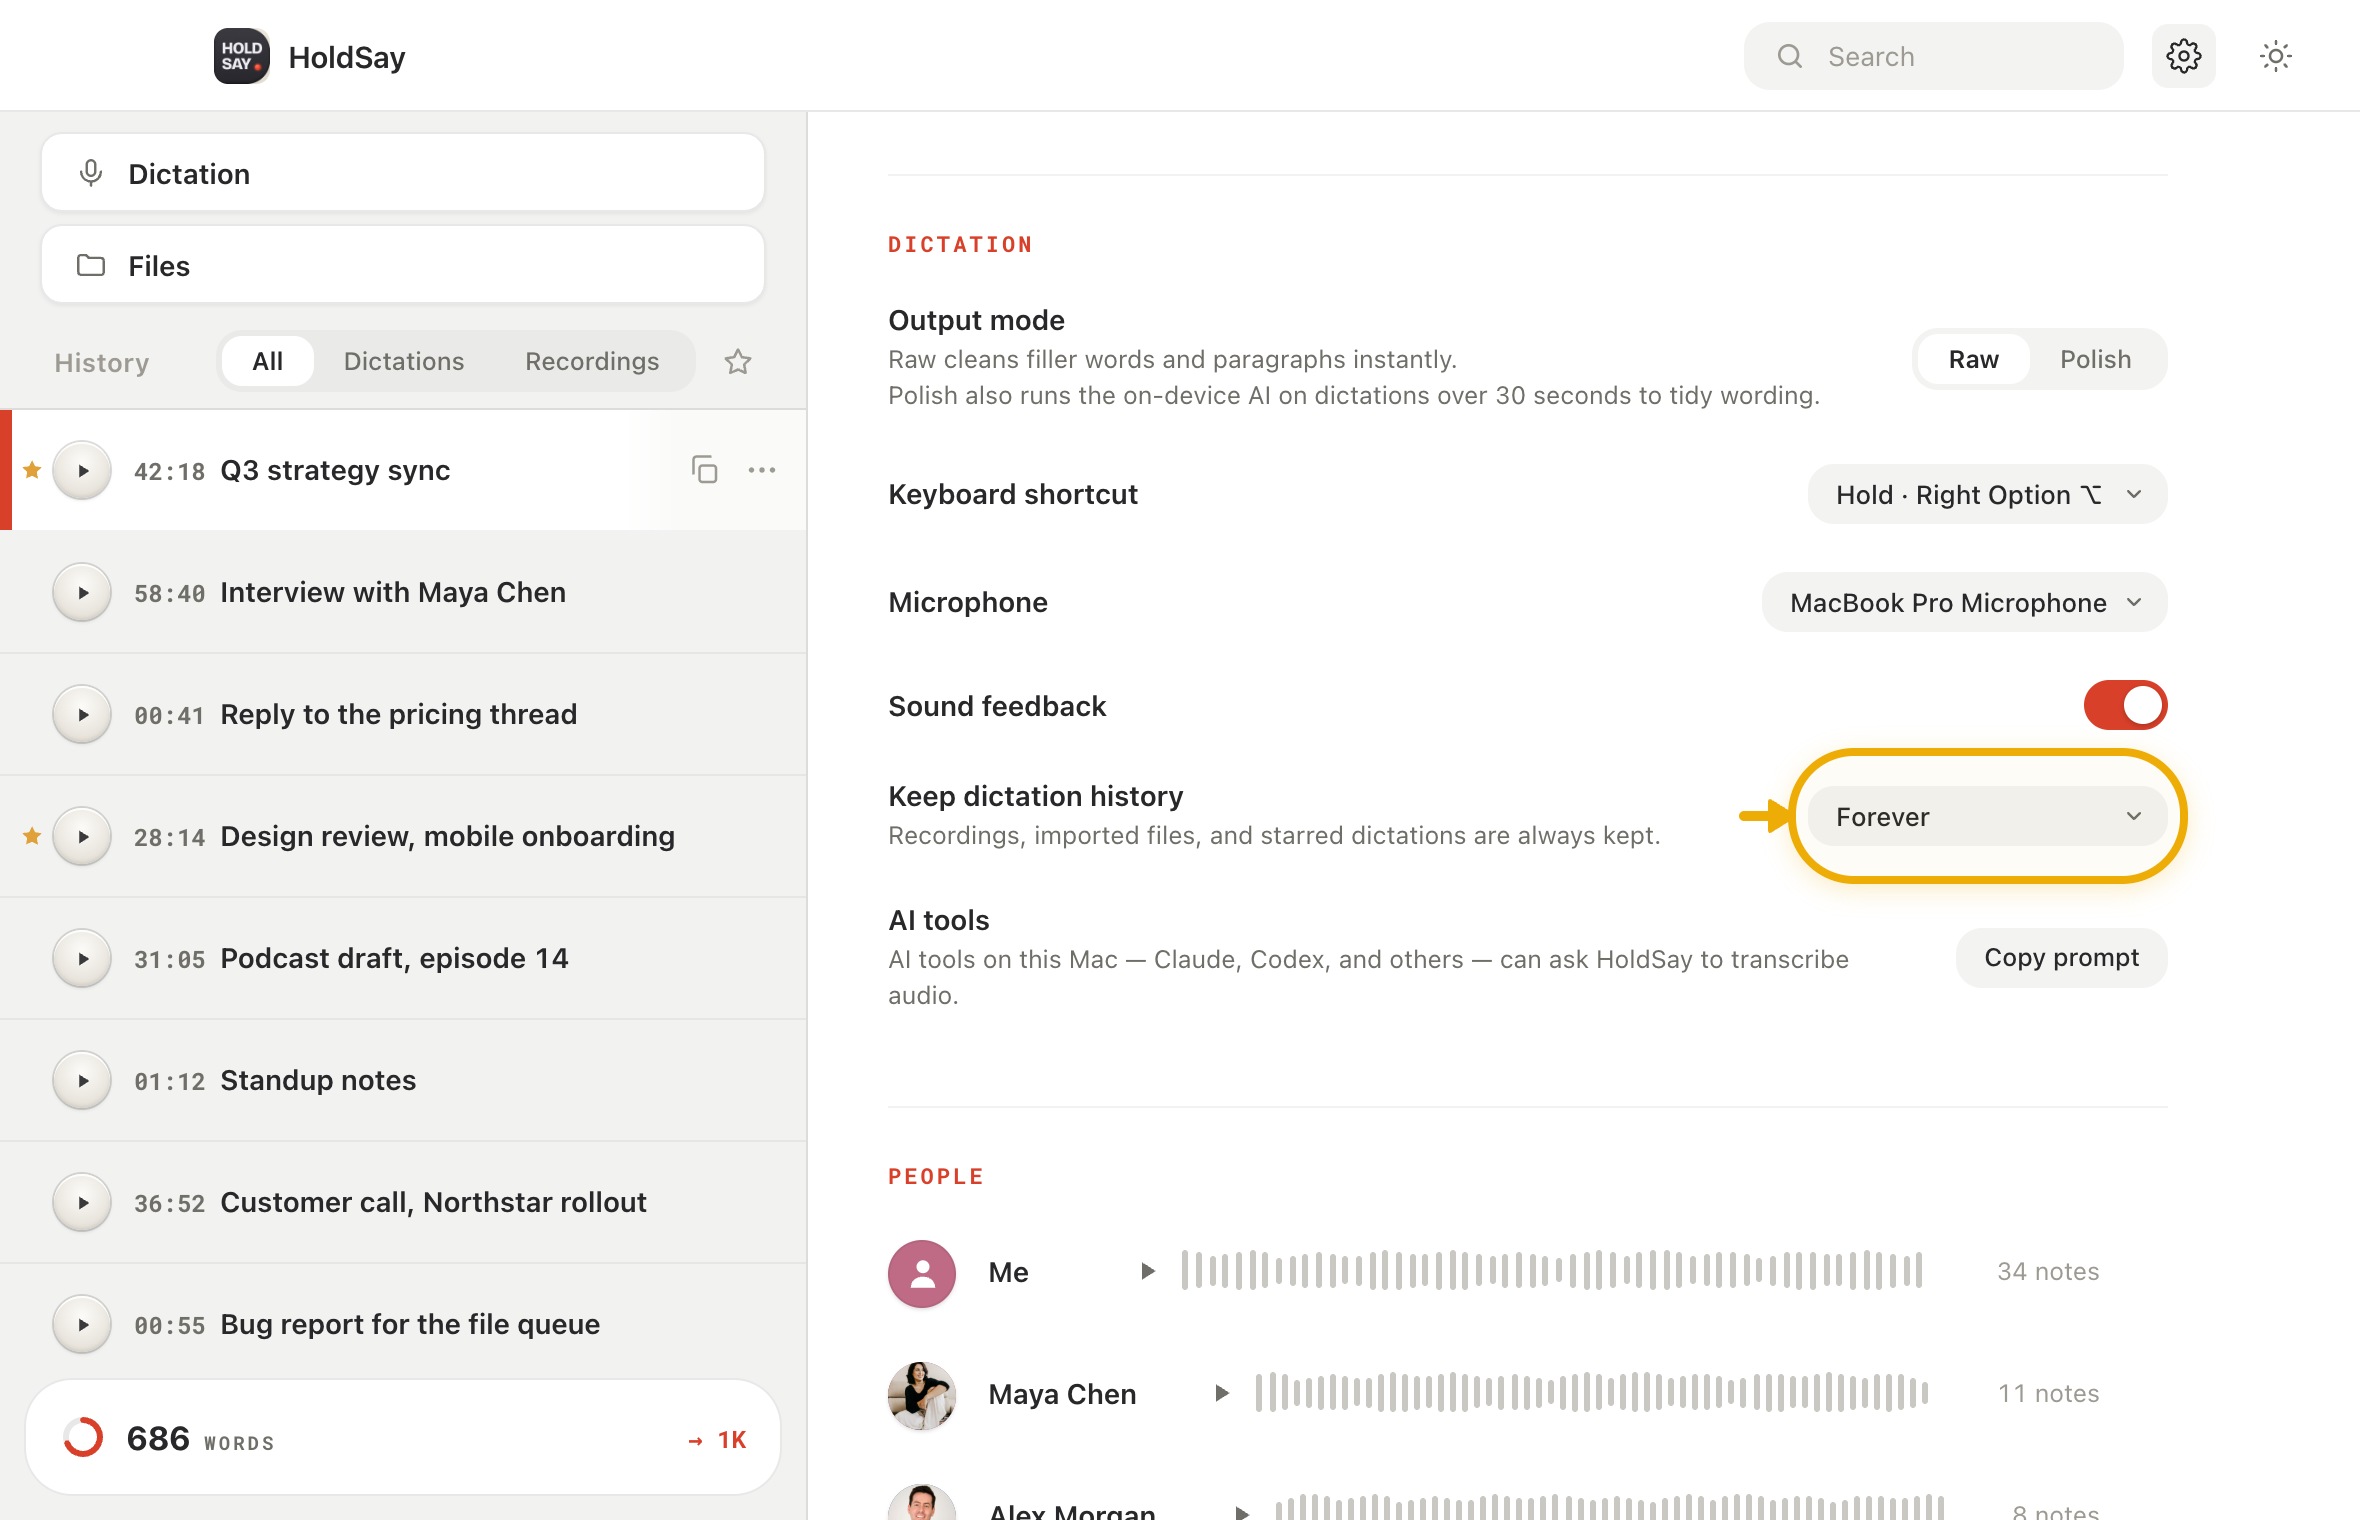Select Polish output mode

tap(2095, 359)
